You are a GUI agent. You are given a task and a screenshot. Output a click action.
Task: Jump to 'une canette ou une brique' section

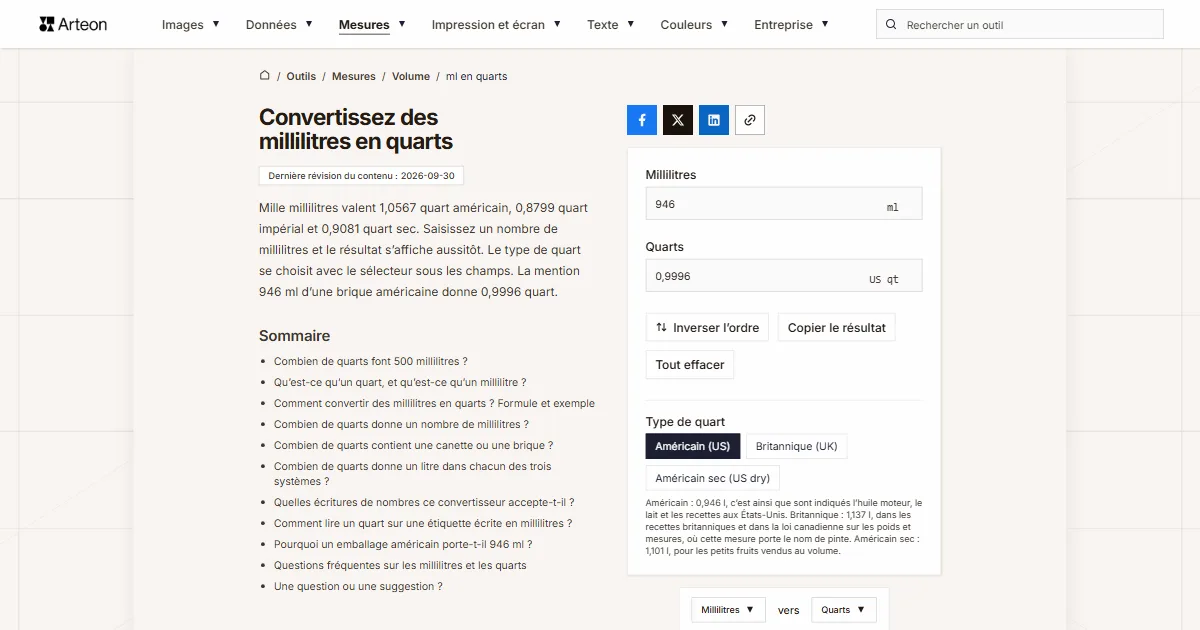tap(414, 445)
